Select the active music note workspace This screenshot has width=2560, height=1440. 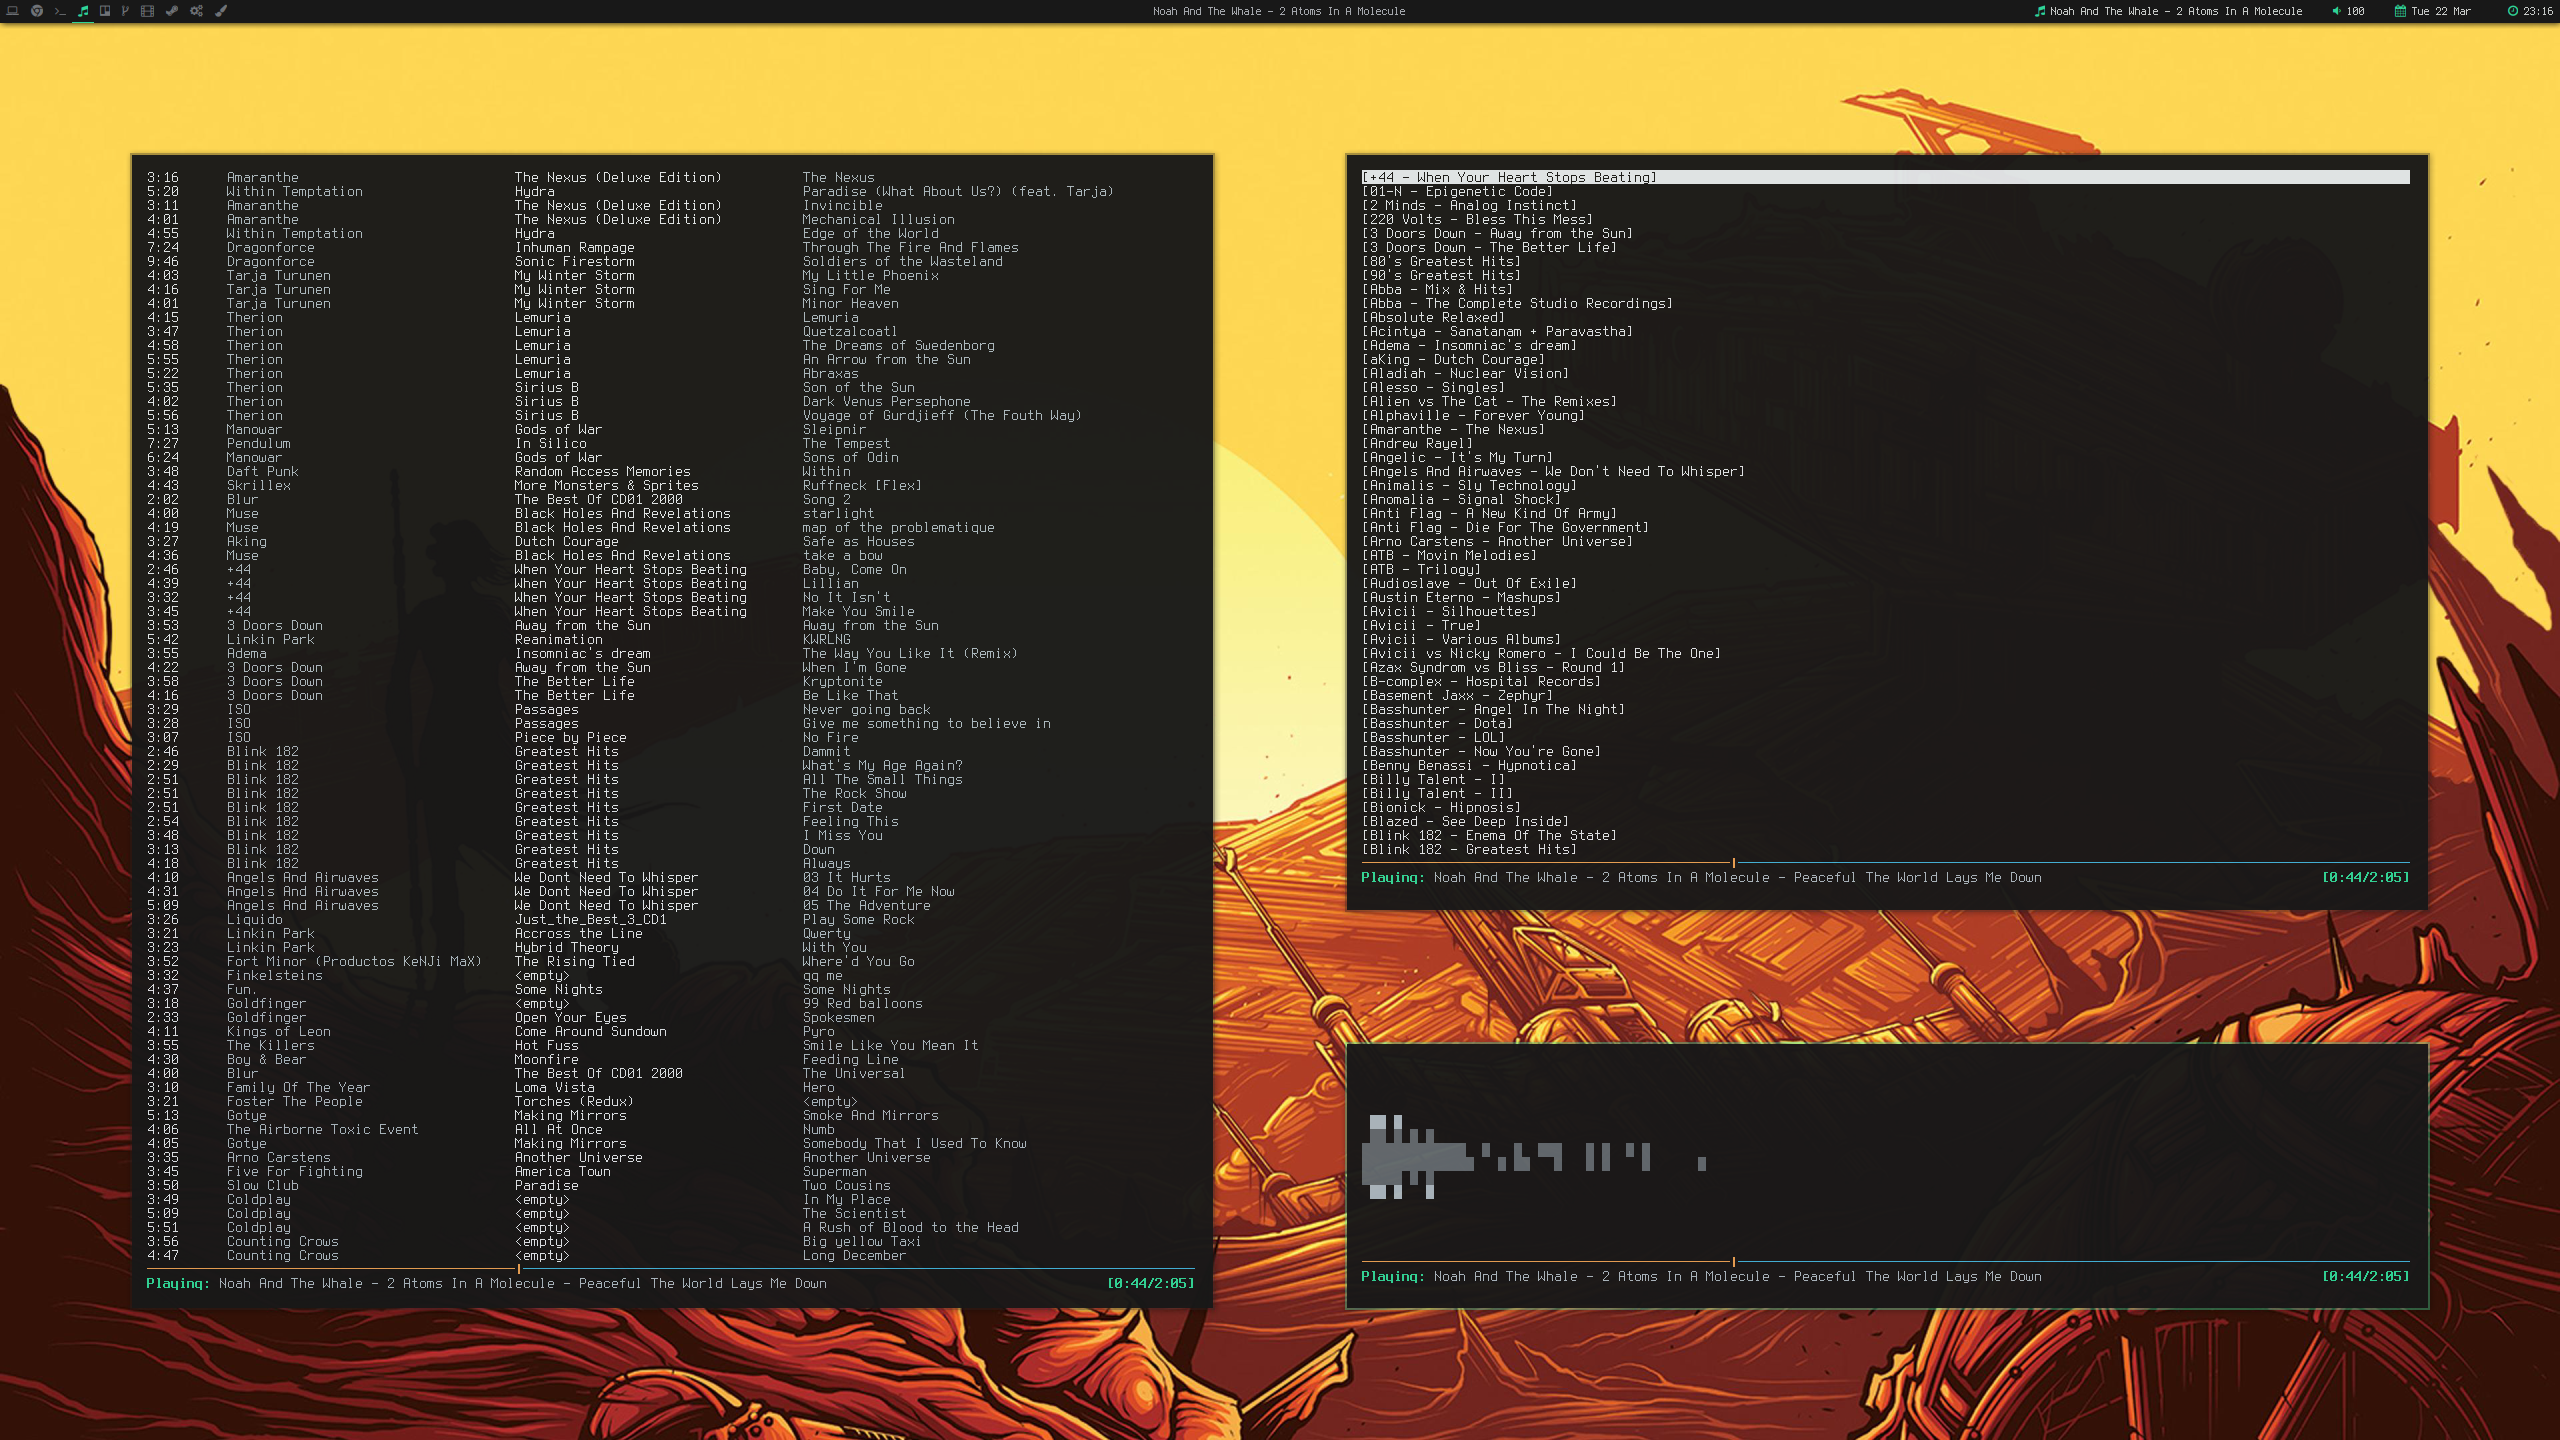83,11
